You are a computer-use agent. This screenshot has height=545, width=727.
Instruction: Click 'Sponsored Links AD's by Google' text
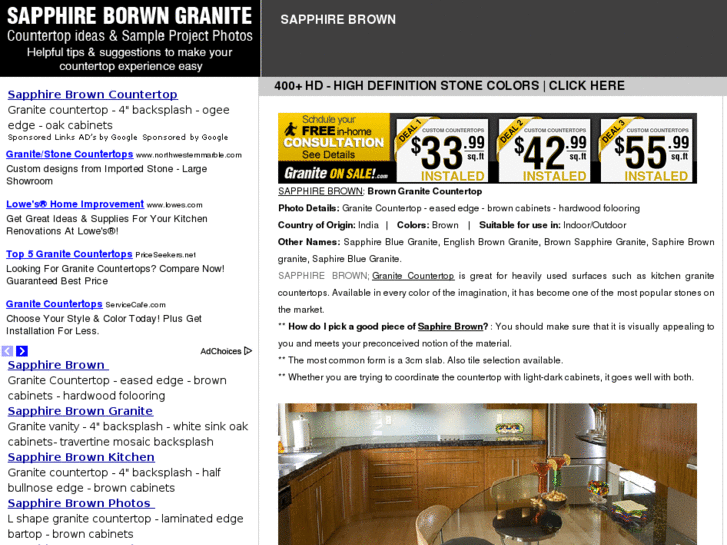[x=72, y=137]
